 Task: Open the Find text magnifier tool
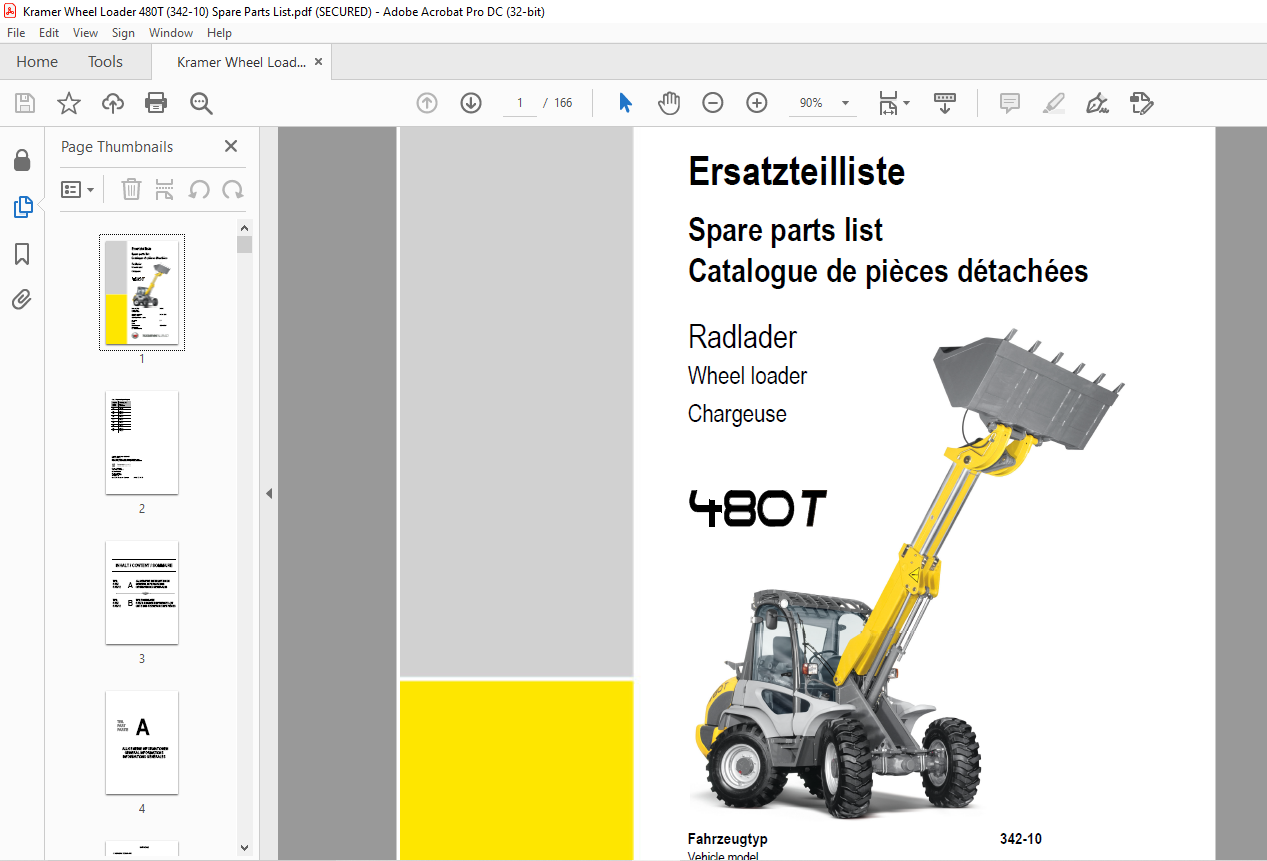[x=201, y=103]
